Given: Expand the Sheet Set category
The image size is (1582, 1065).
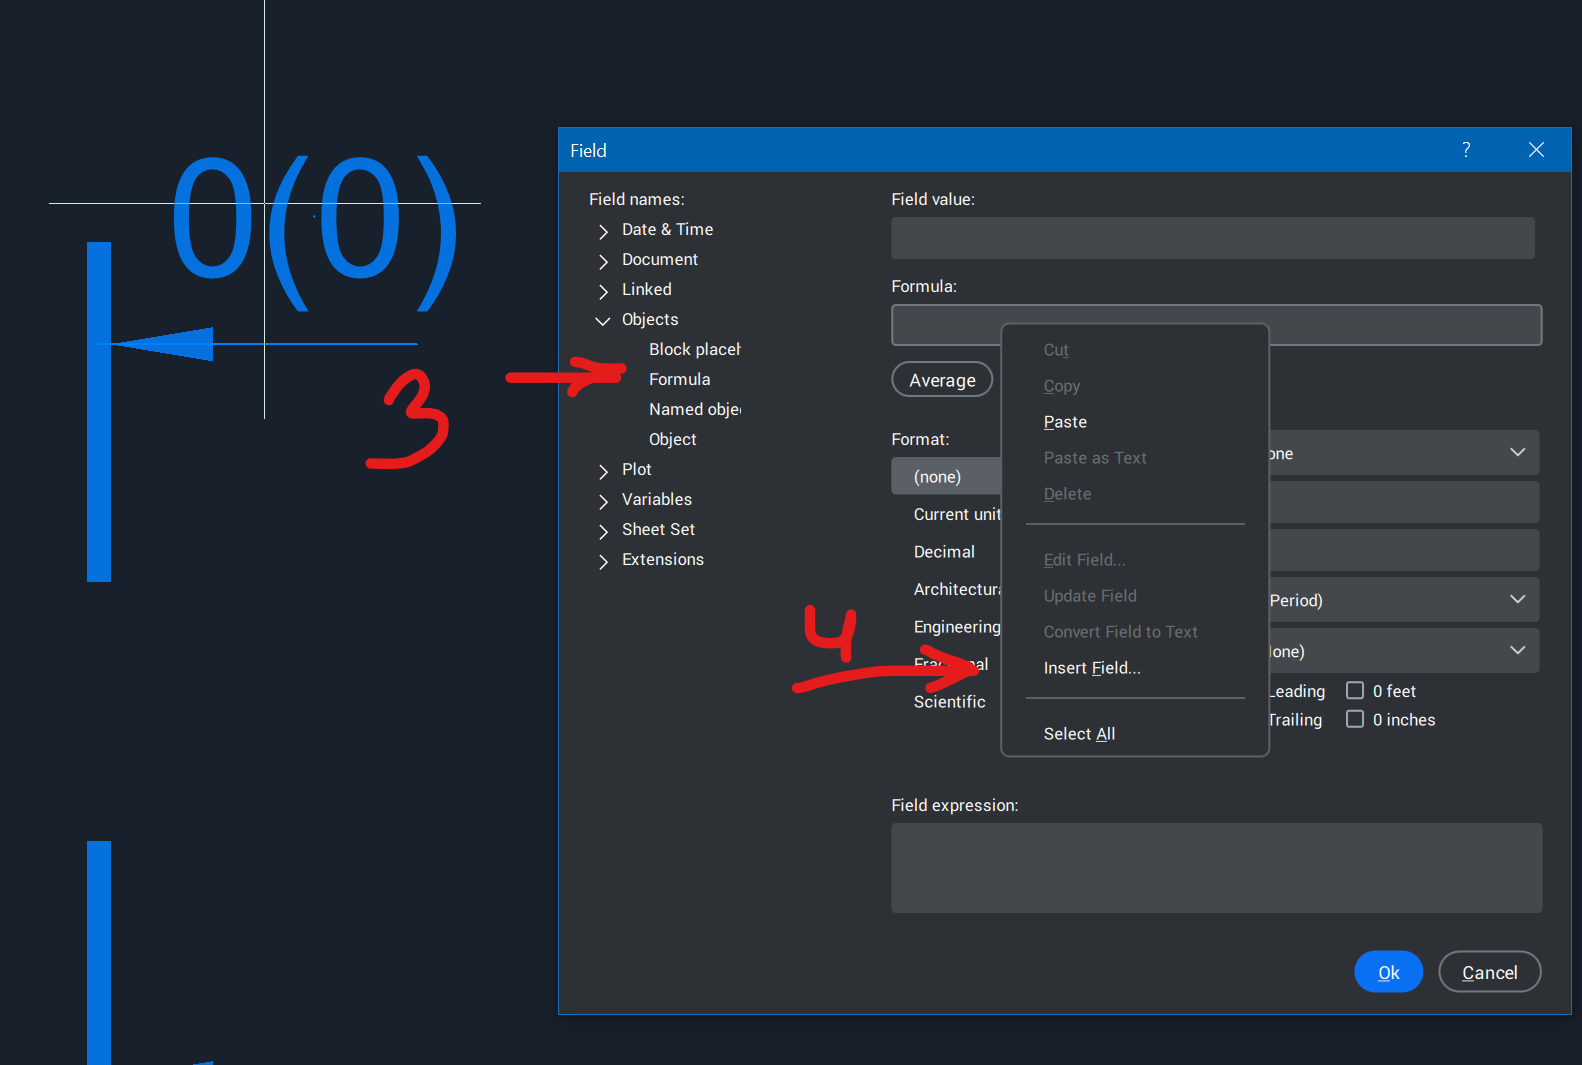Looking at the screenshot, I should [603, 531].
